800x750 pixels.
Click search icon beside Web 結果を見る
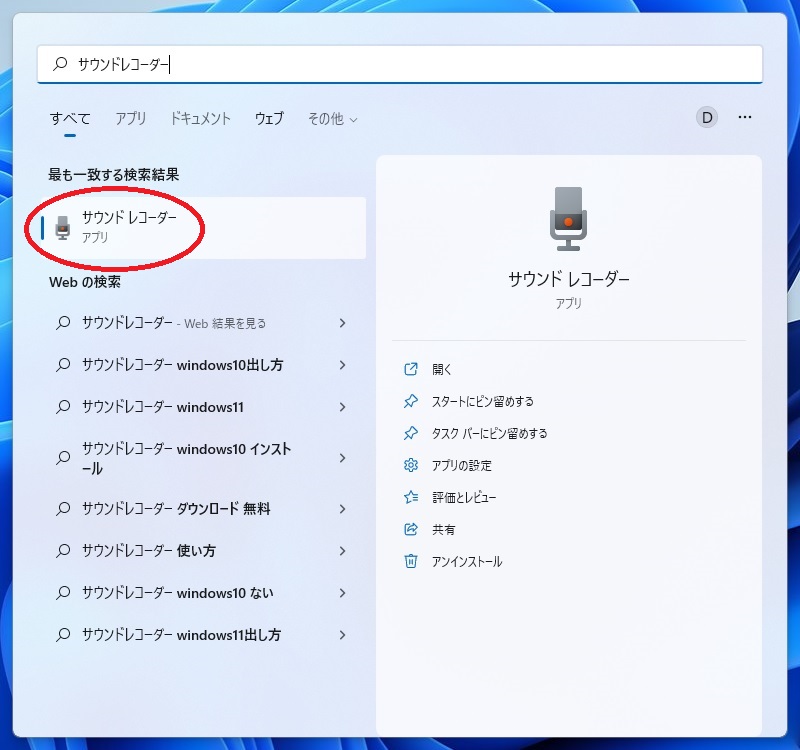(63, 323)
